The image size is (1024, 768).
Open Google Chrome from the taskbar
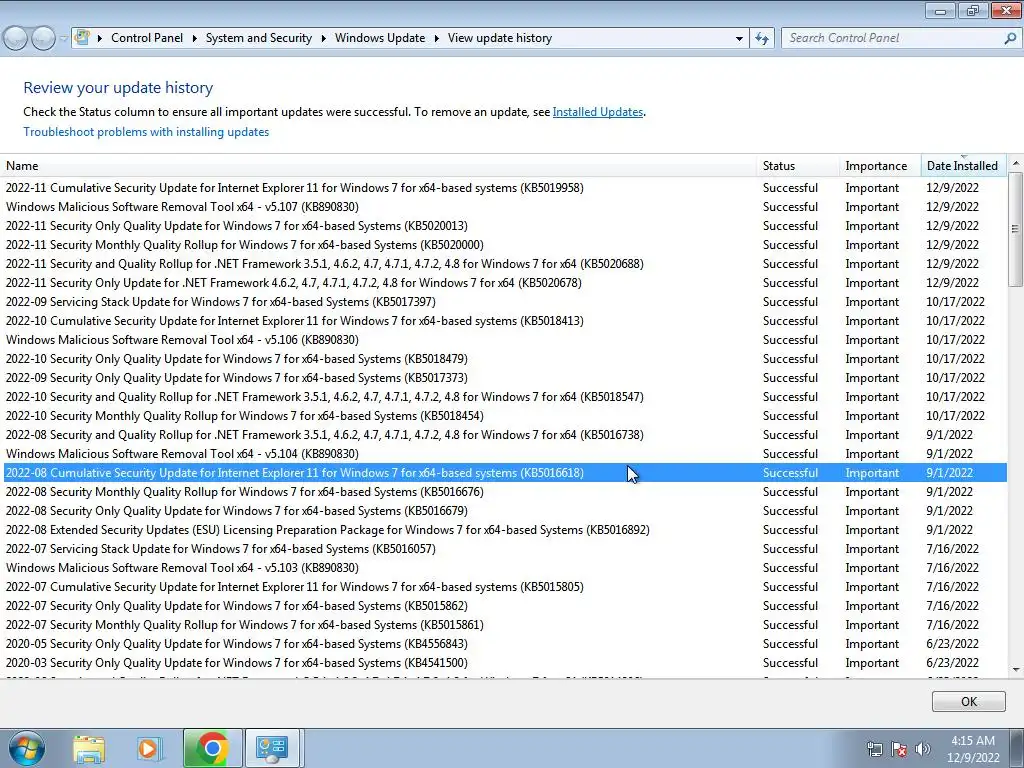[x=212, y=748]
